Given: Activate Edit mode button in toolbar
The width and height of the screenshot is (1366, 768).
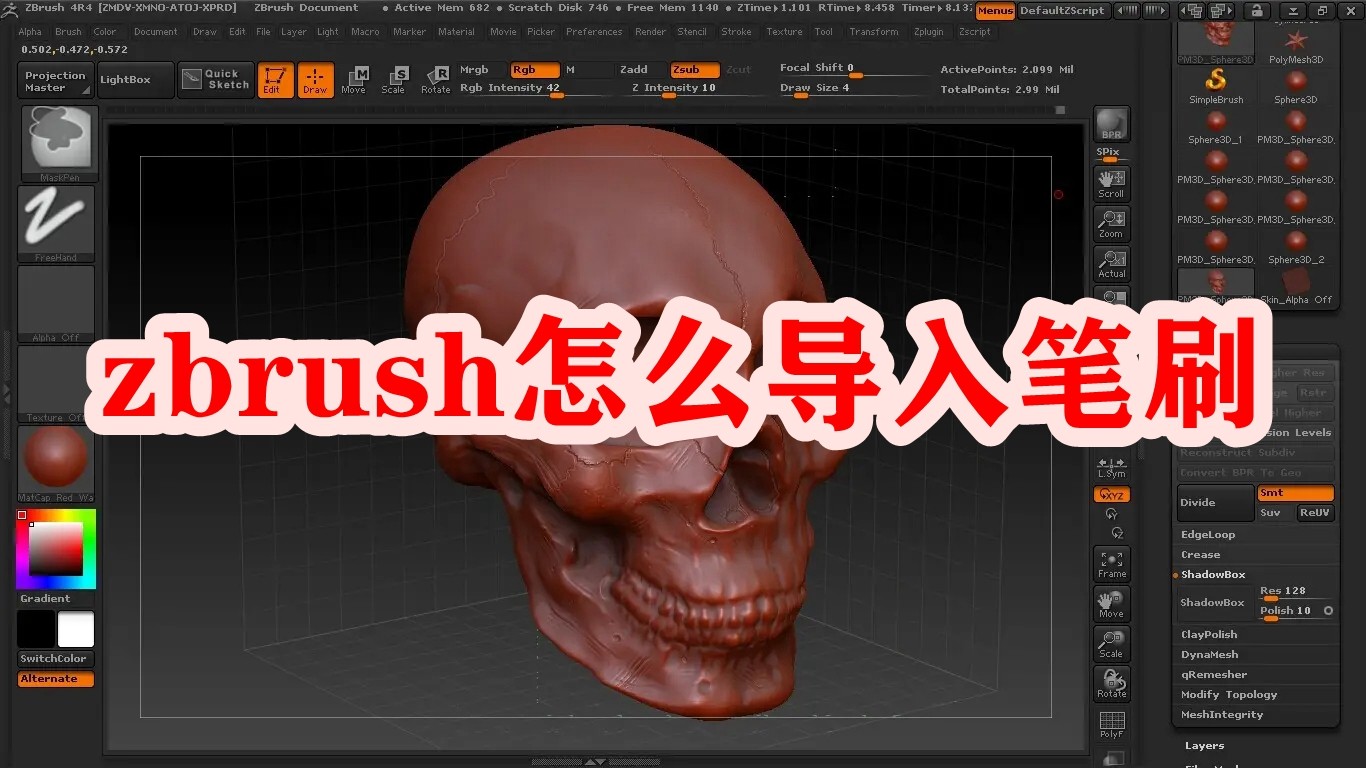Looking at the screenshot, I should tap(275, 80).
